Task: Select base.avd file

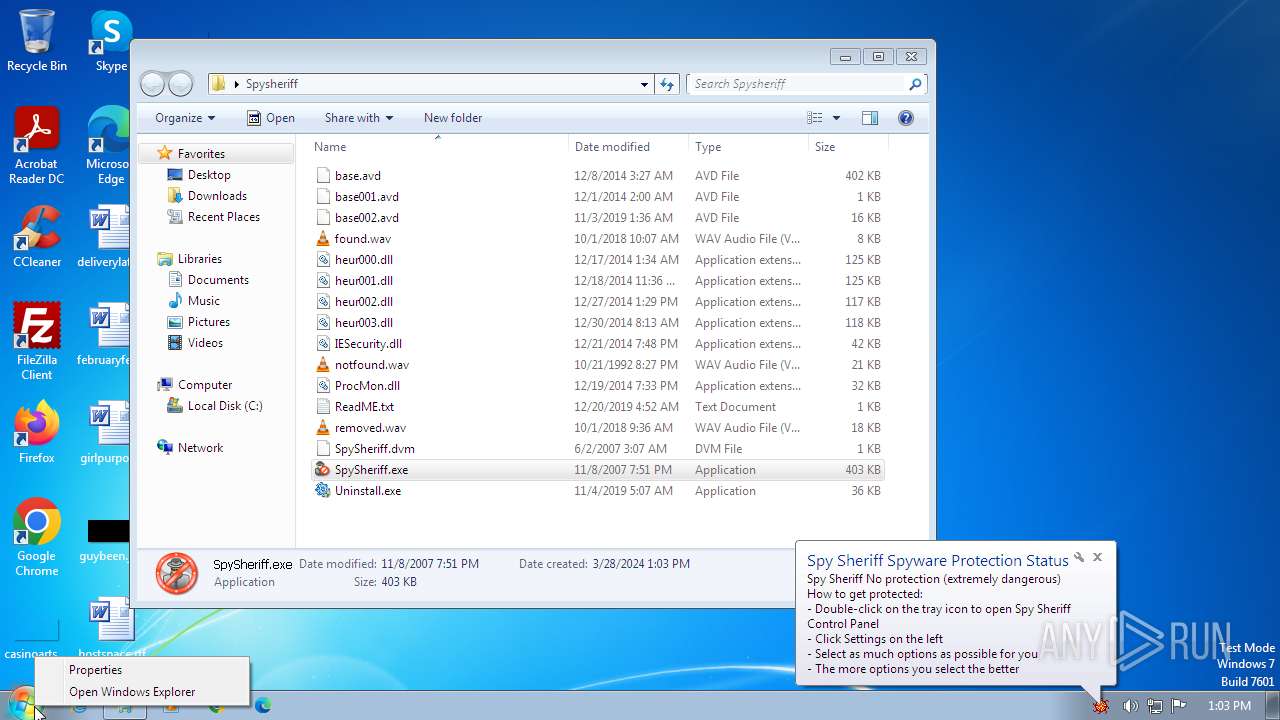Action: tap(597, 176)
